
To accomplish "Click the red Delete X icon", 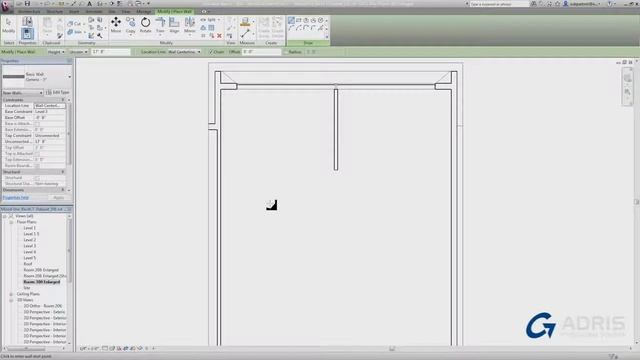I will click(x=219, y=36).
